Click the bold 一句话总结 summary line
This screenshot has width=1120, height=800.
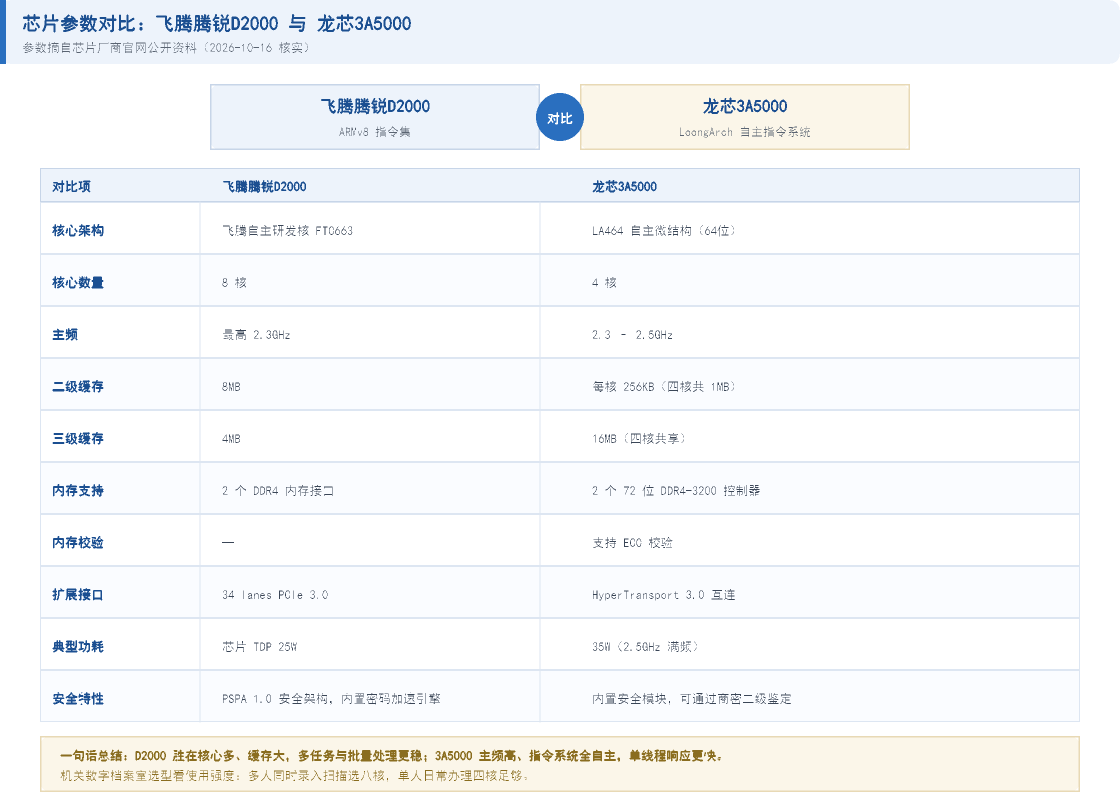[392, 756]
